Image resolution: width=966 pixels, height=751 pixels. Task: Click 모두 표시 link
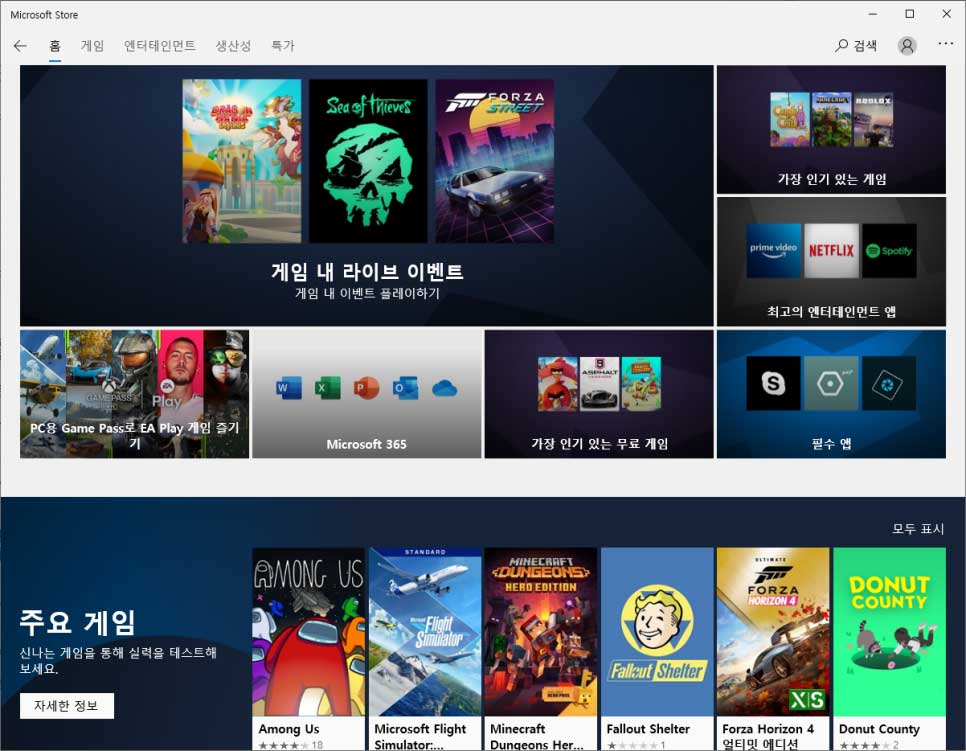click(918, 529)
